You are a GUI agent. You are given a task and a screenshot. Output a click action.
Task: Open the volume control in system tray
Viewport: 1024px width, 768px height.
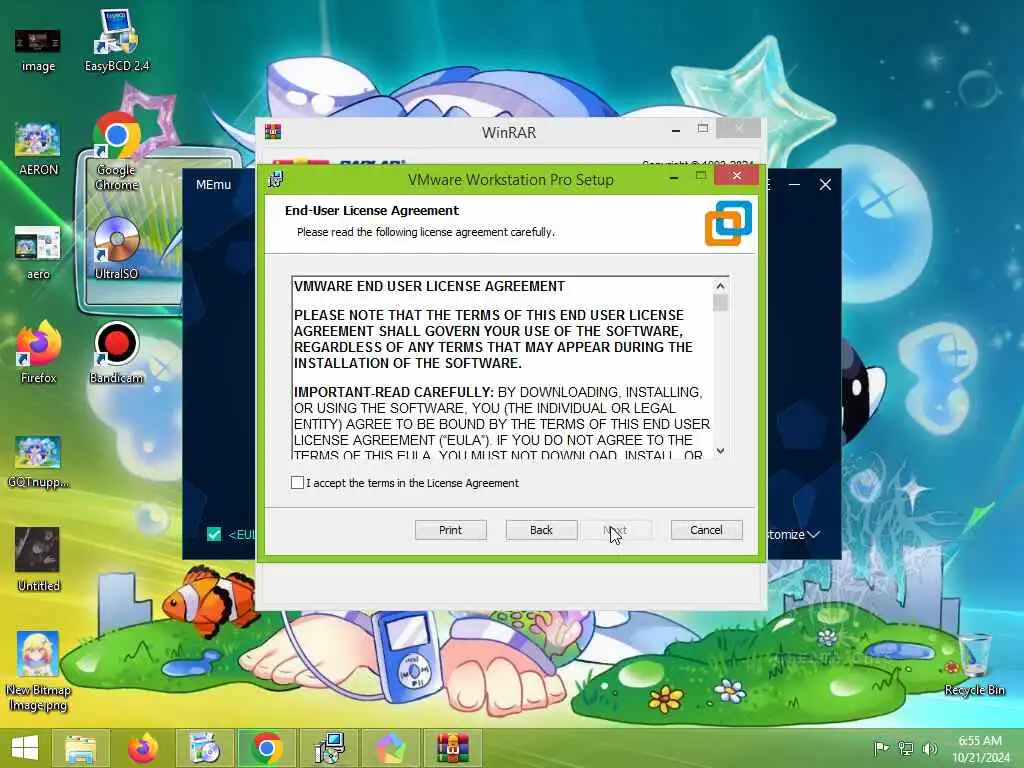point(929,748)
